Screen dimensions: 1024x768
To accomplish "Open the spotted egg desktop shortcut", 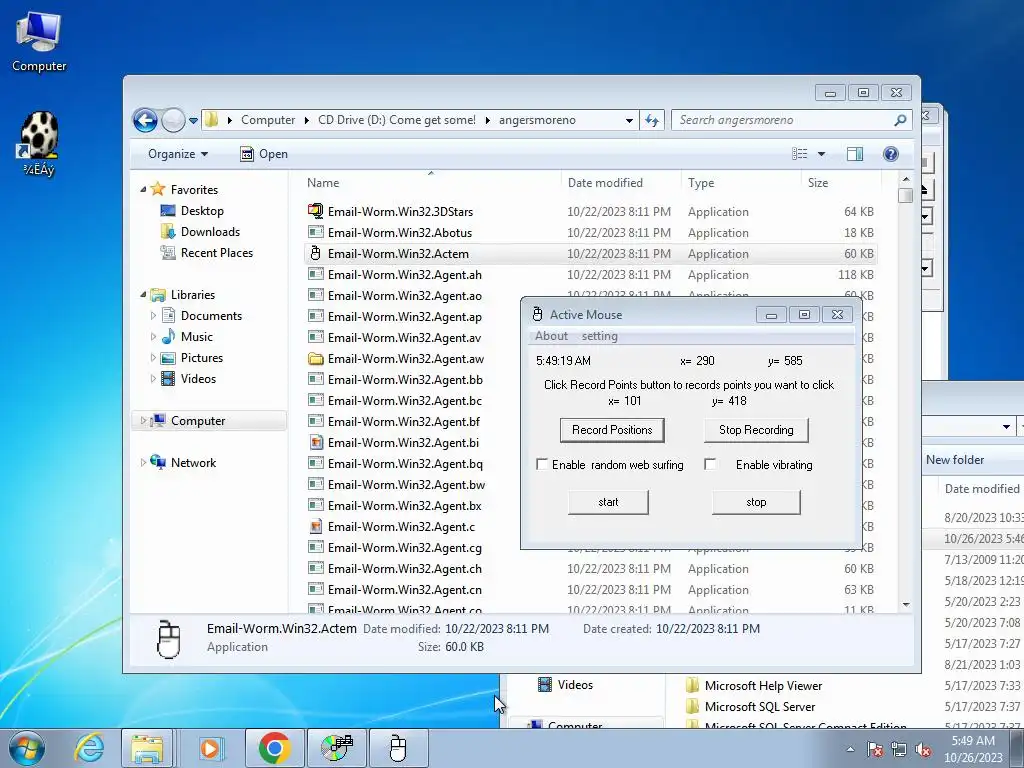I will [39, 144].
